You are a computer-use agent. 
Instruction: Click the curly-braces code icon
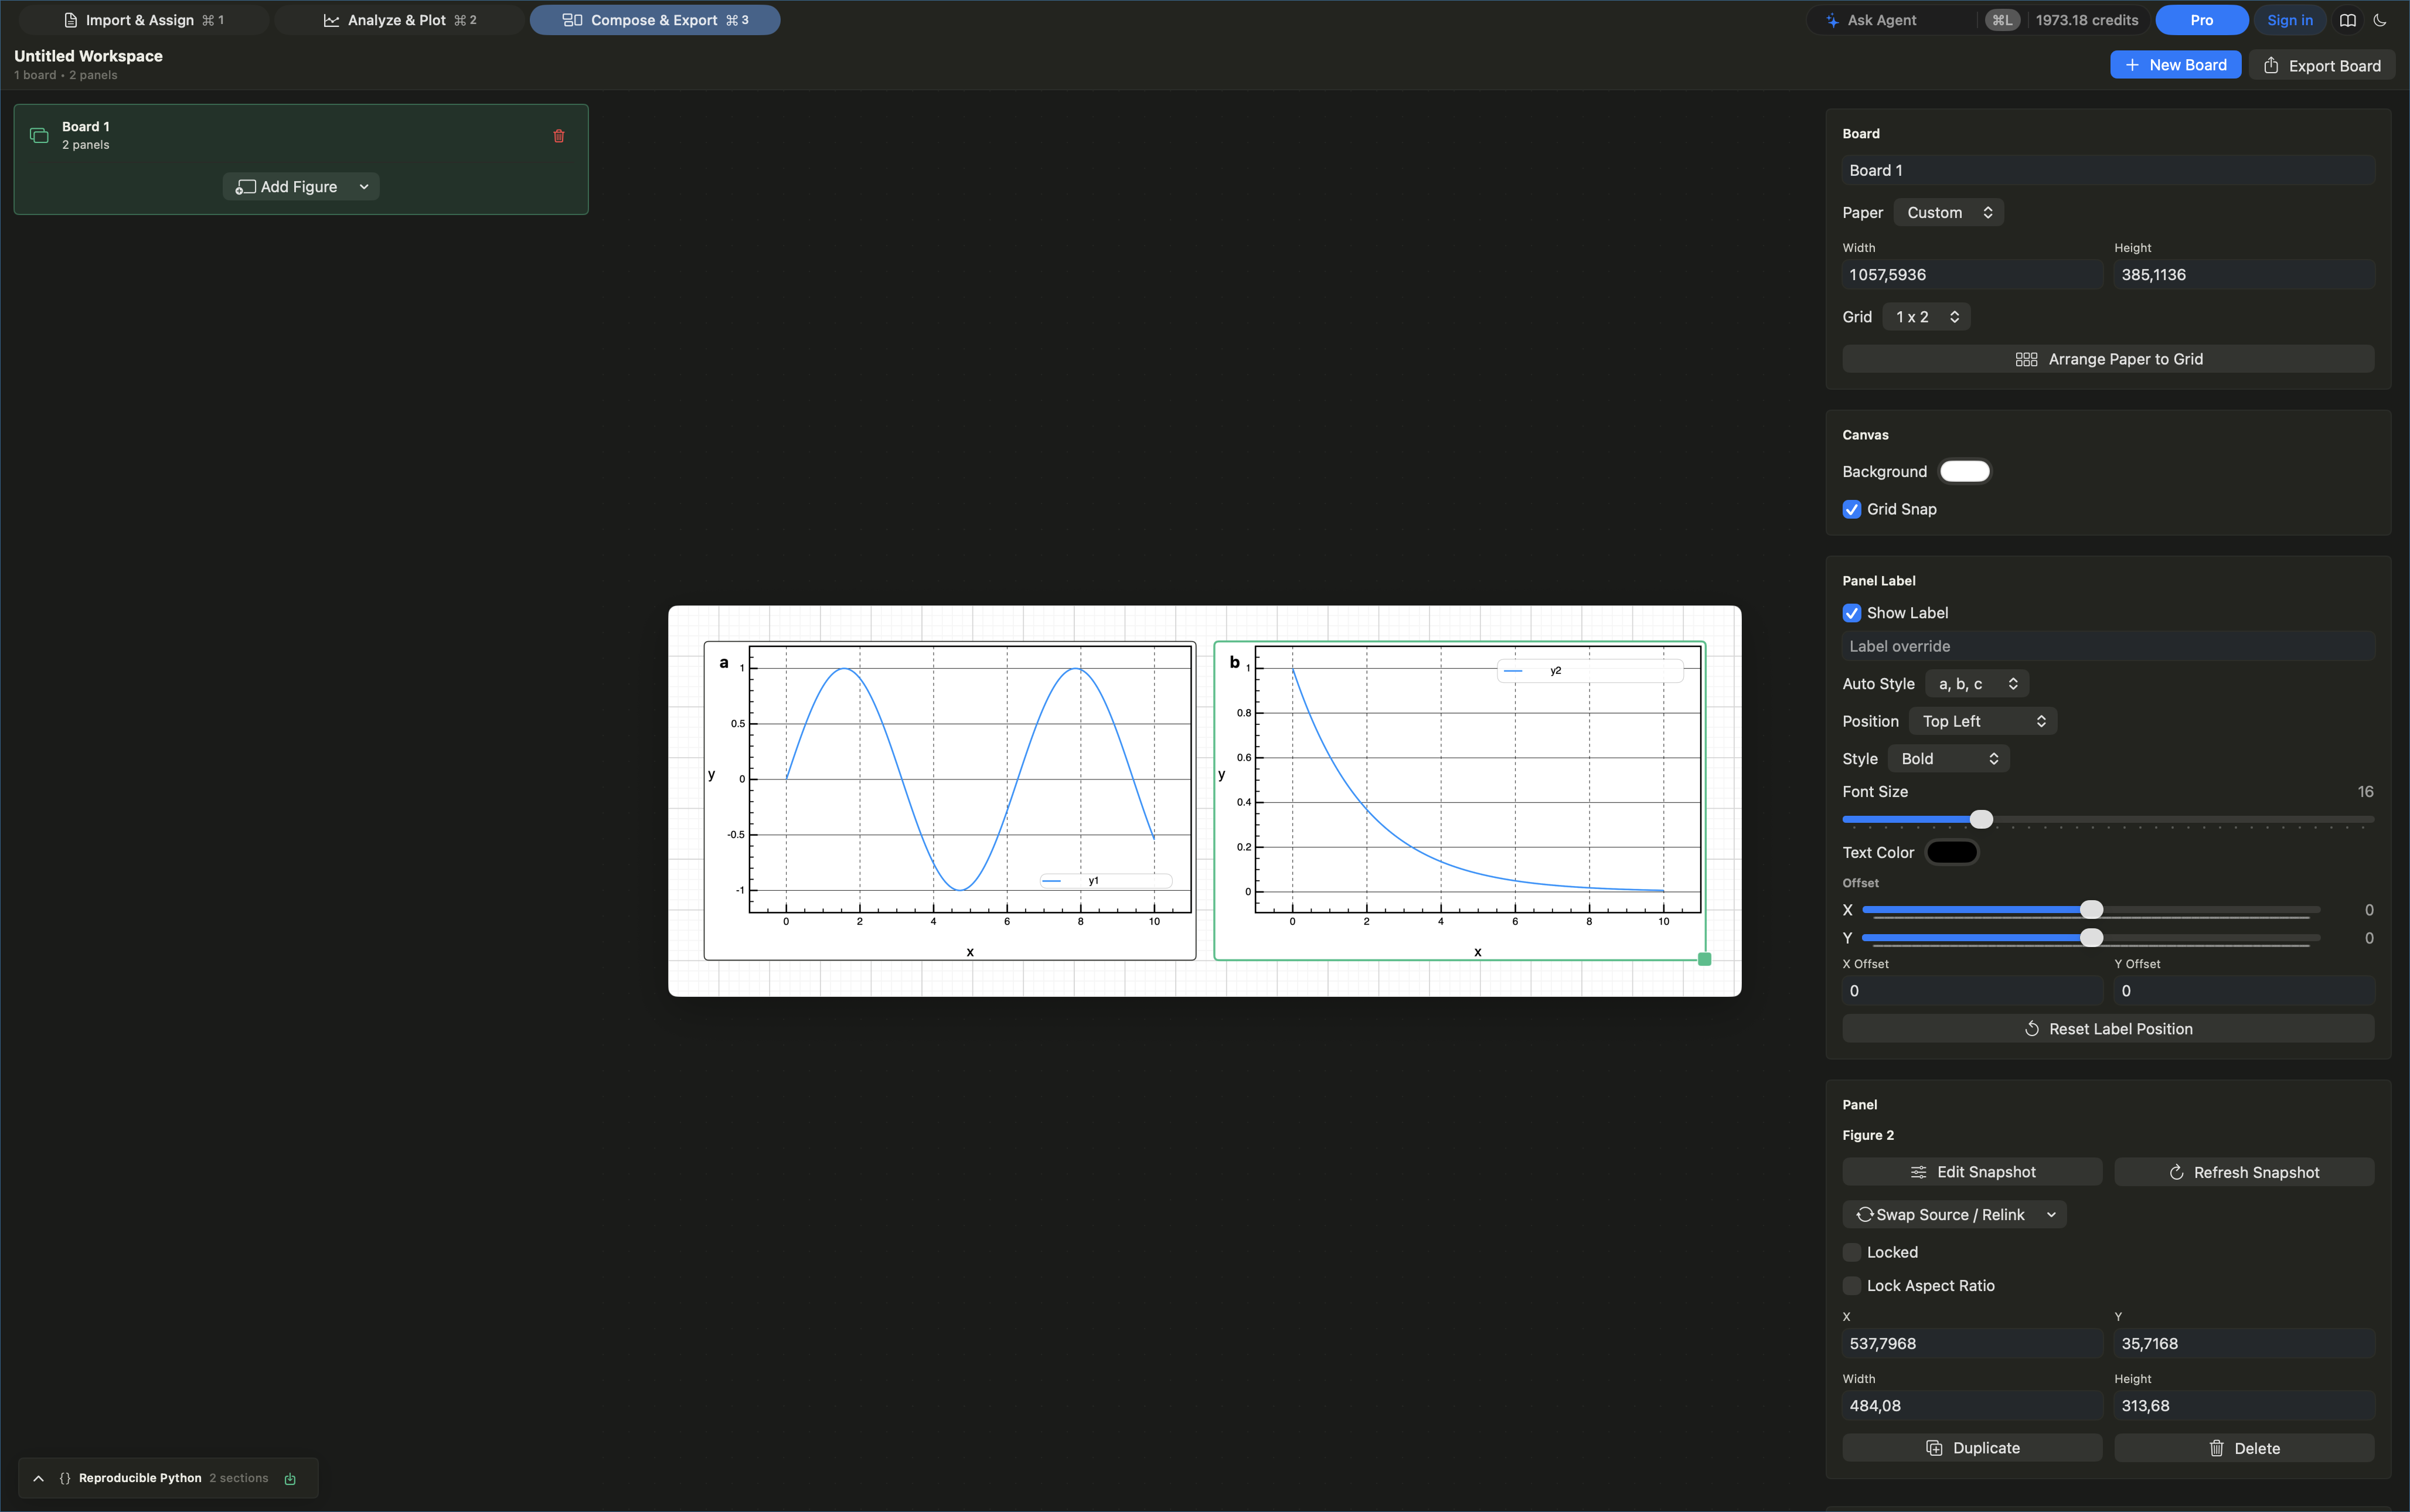coord(65,1478)
